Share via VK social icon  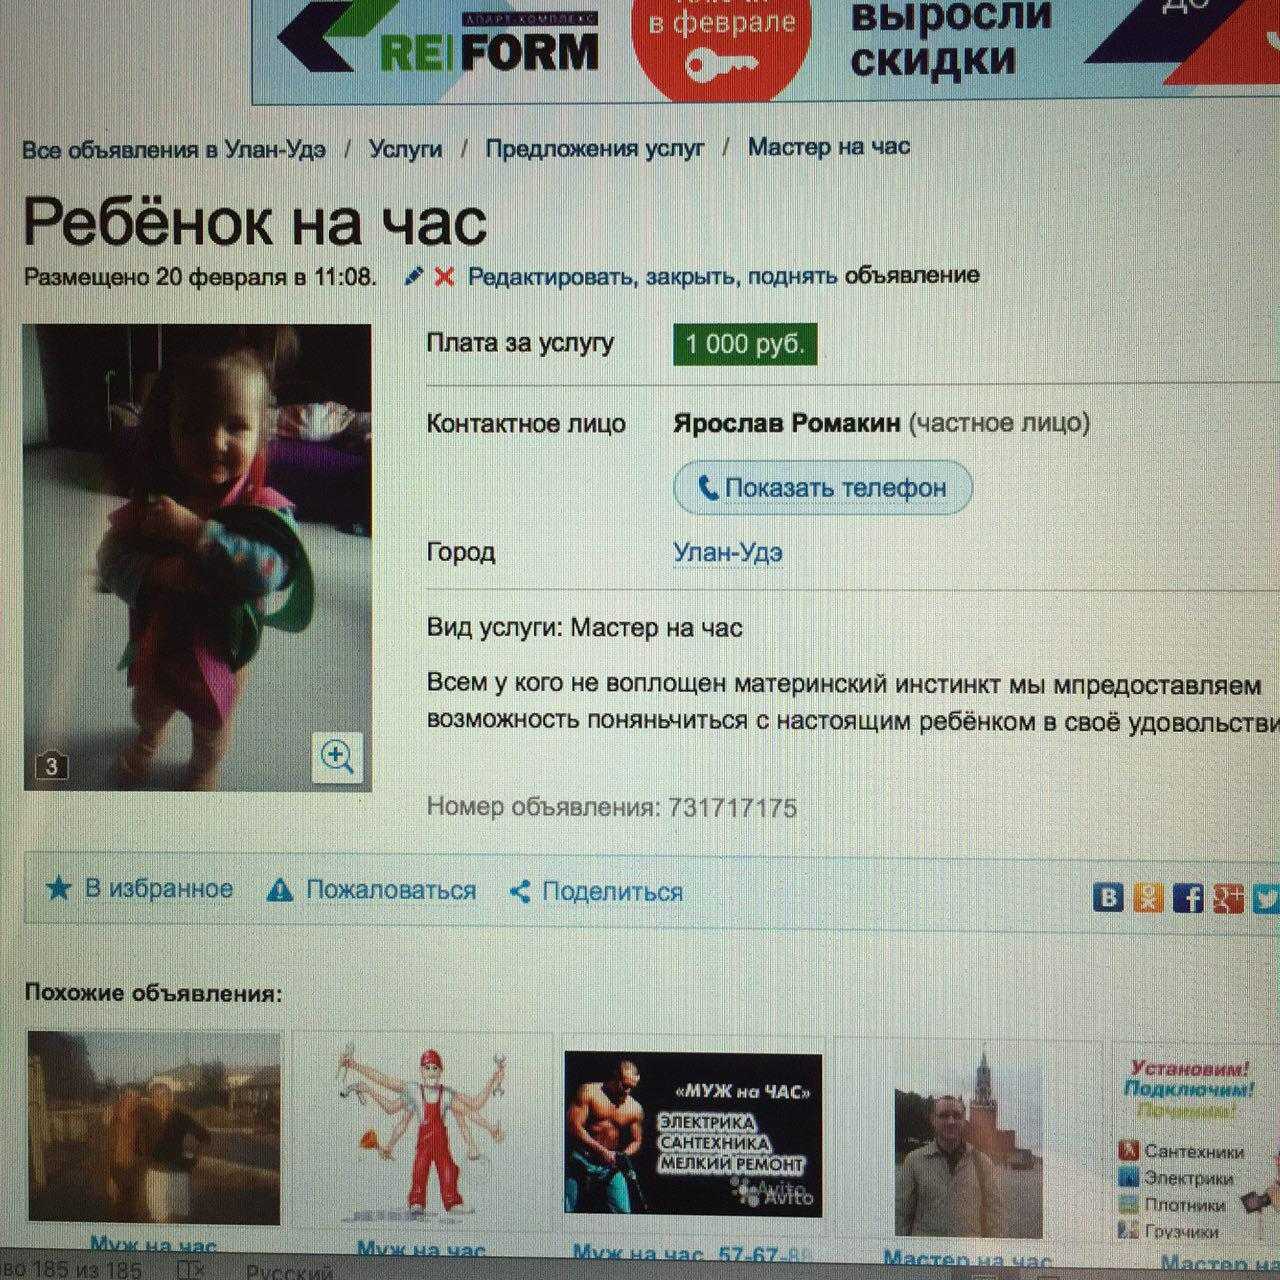tap(1108, 897)
